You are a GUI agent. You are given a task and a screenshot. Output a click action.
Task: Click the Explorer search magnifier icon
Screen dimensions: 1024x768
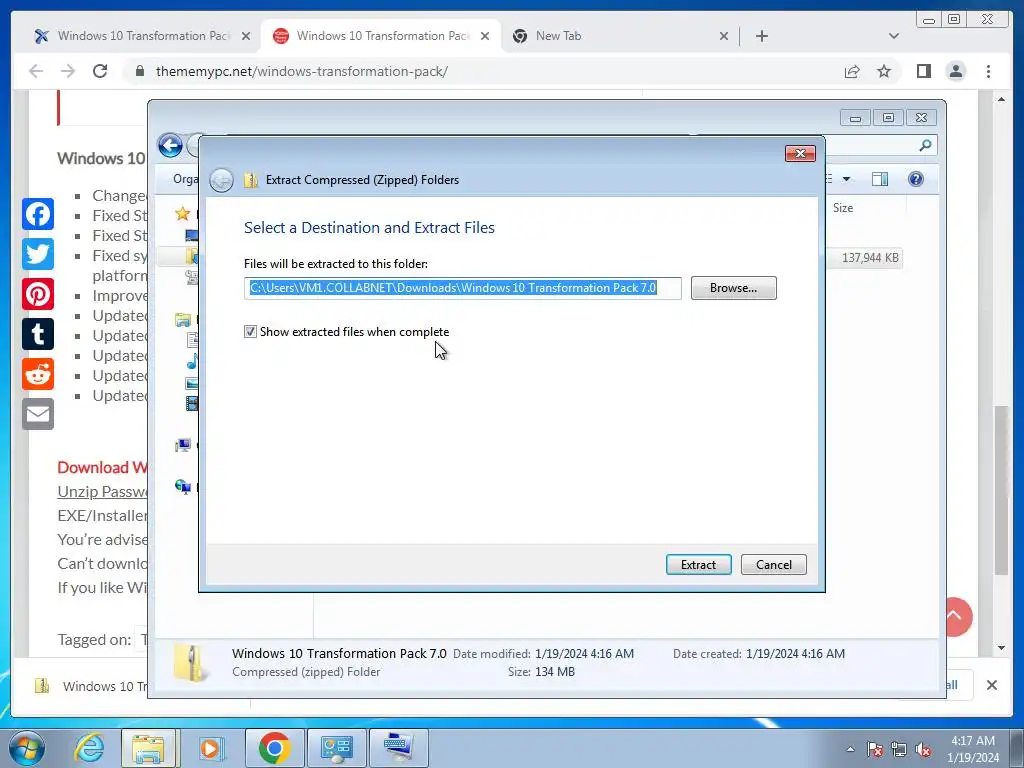925,145
